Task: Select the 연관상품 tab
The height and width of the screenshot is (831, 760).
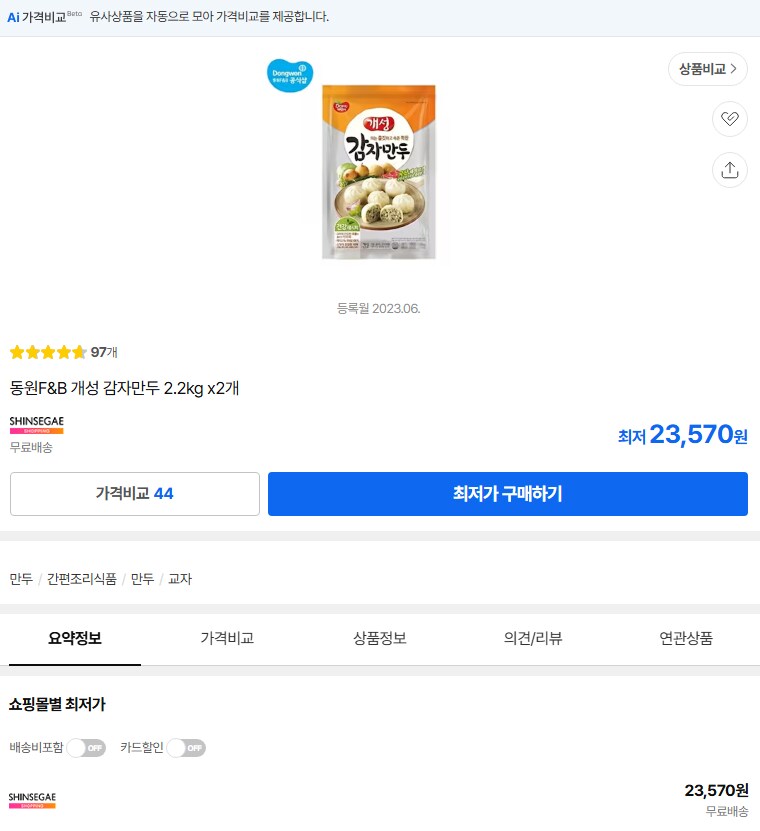Action: click(x=685, y=639)
